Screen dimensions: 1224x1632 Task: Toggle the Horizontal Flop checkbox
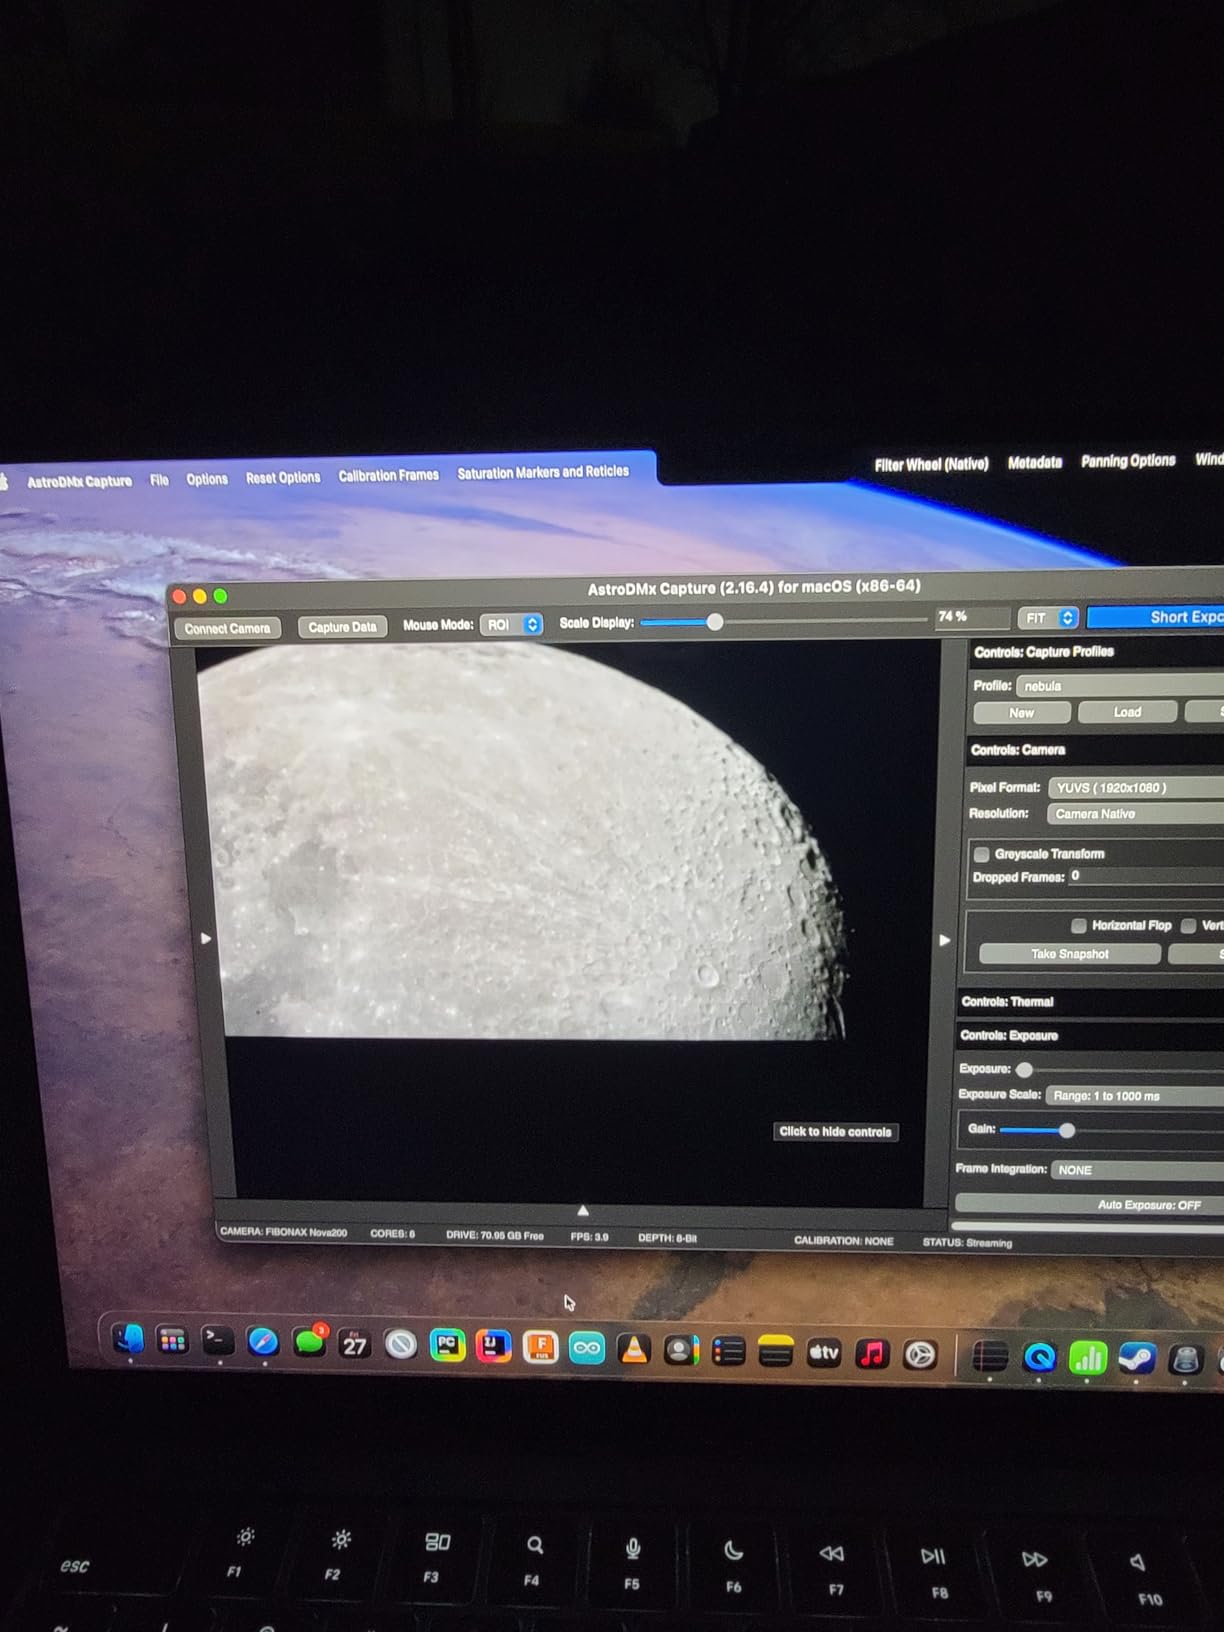pos(1078,926)
